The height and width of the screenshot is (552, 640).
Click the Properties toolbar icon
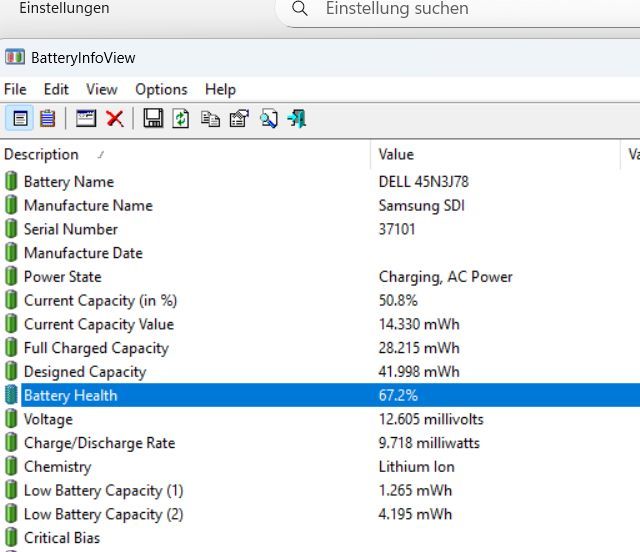click(x=238, y=119)
